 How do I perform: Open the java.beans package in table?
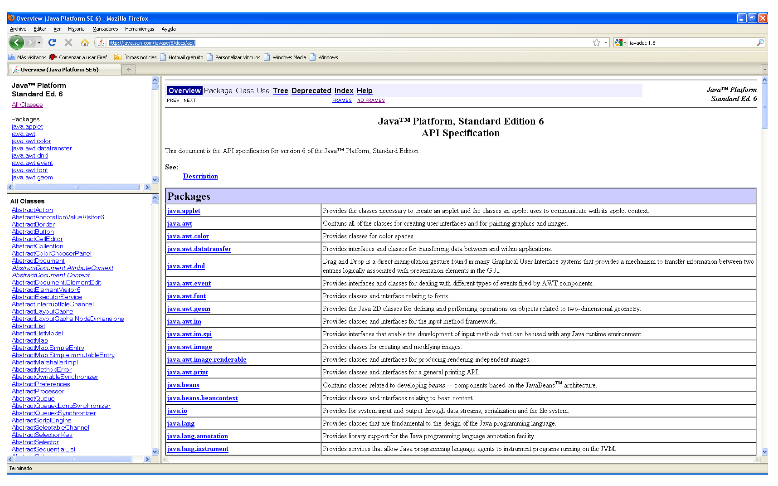(x=183, y=384)
